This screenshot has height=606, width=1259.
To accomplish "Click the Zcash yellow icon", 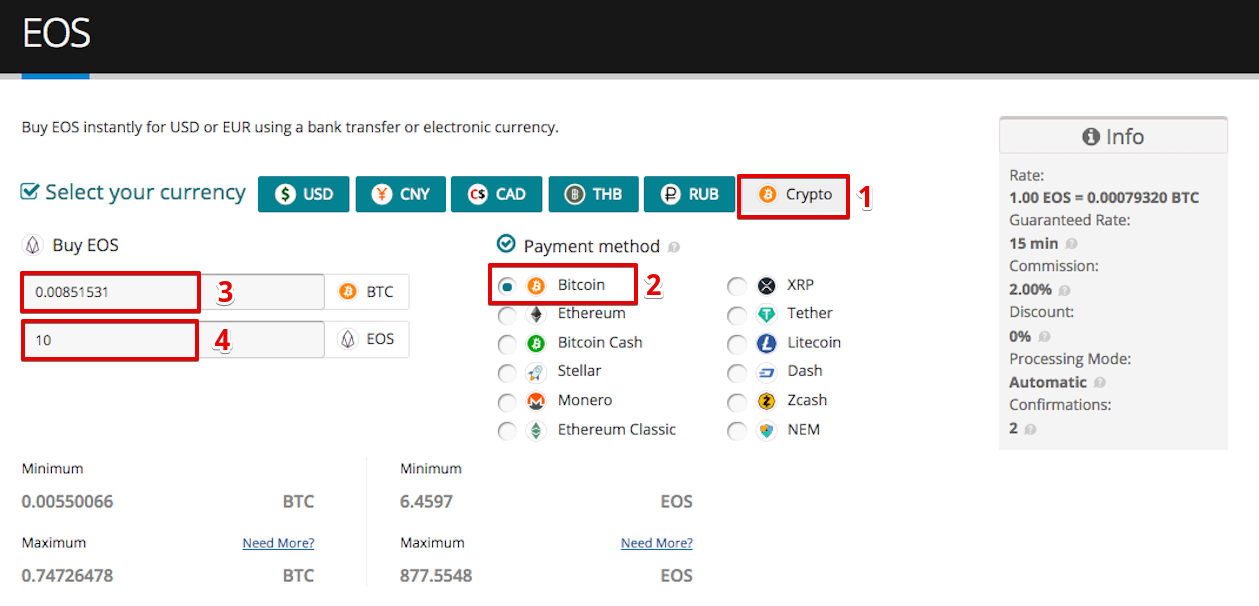I will pyautogui.click(x=767, y=402).
